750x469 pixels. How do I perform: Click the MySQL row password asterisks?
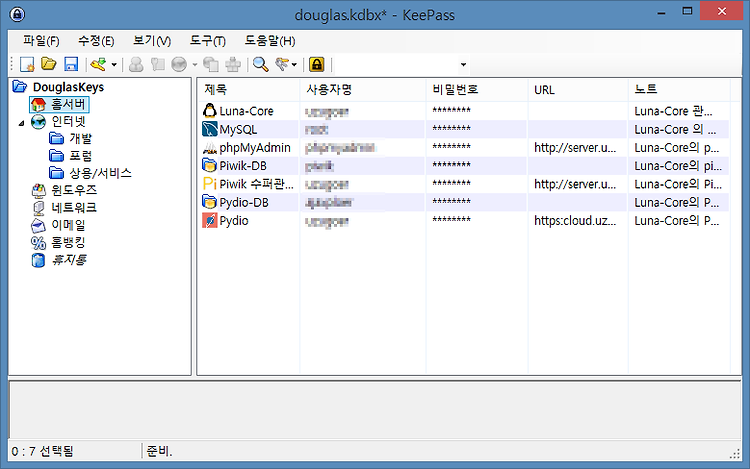click(x=452, y=129)
